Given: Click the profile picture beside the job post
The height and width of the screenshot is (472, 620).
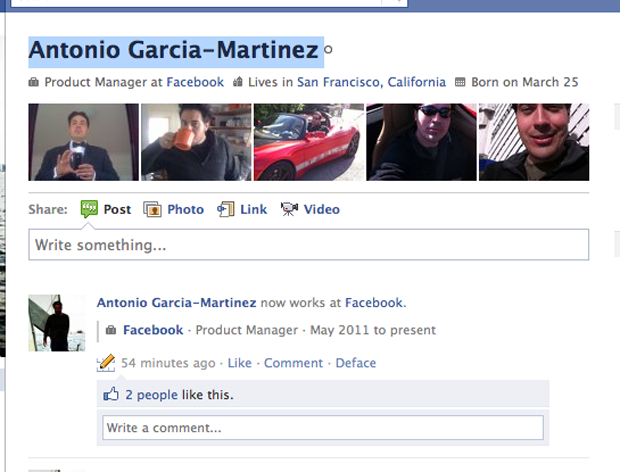Looking at the screenshot, I should (57, 323).
